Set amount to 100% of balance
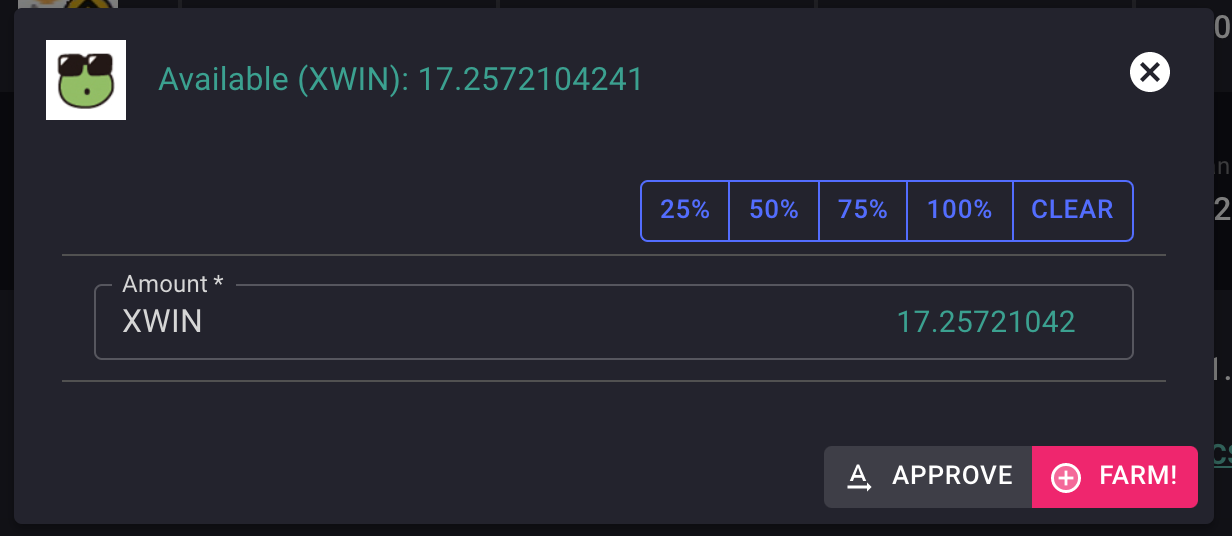The image size is (1232, 536). click(x=960, y=210)
